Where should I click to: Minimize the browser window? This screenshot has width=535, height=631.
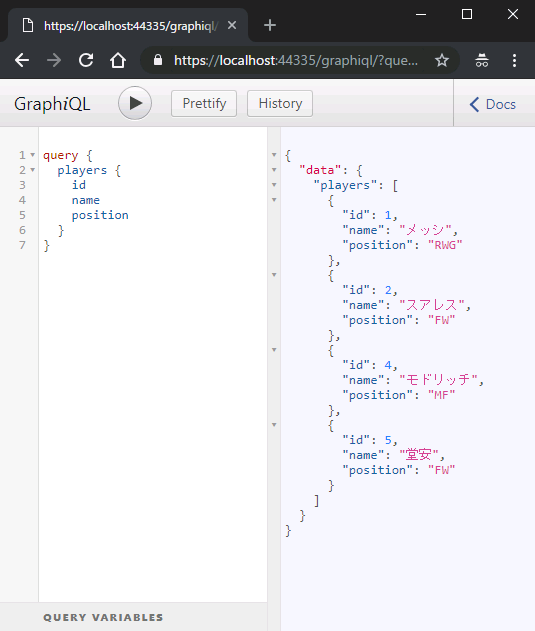pos(421,14)
